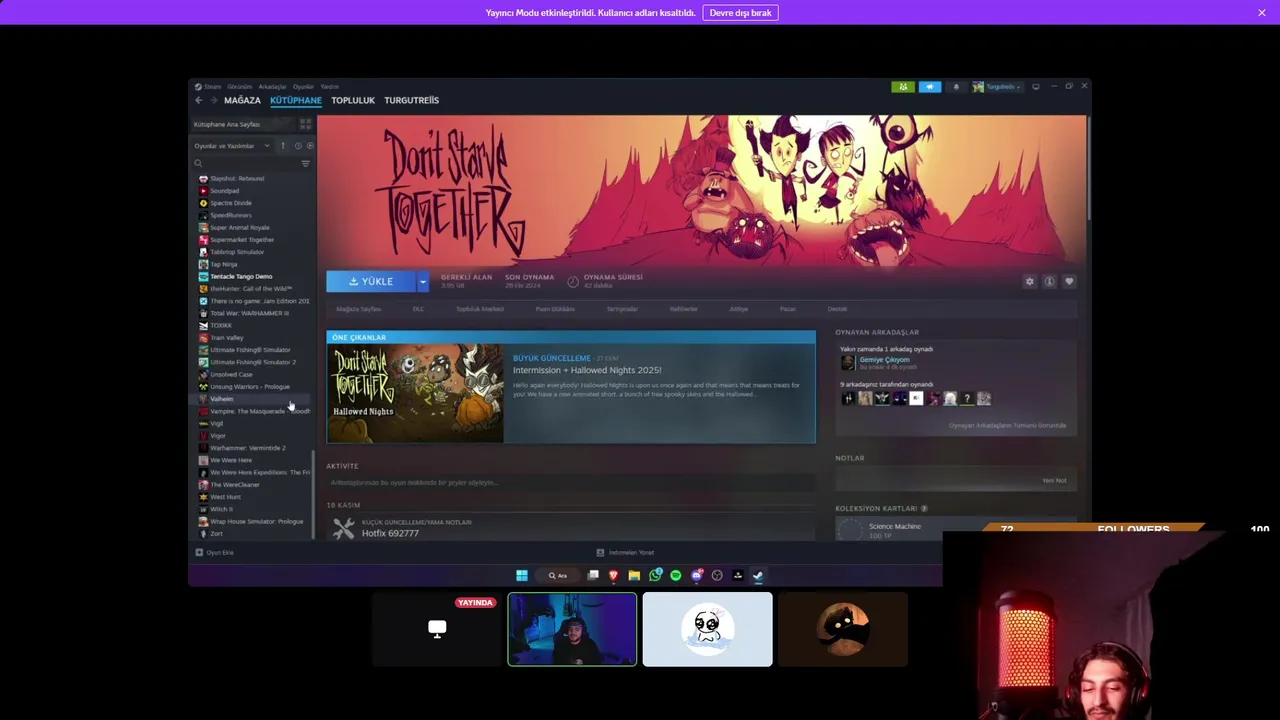Open Mağaza Sayfası game link
1280x720 pixels.
[x=359, y=309]
